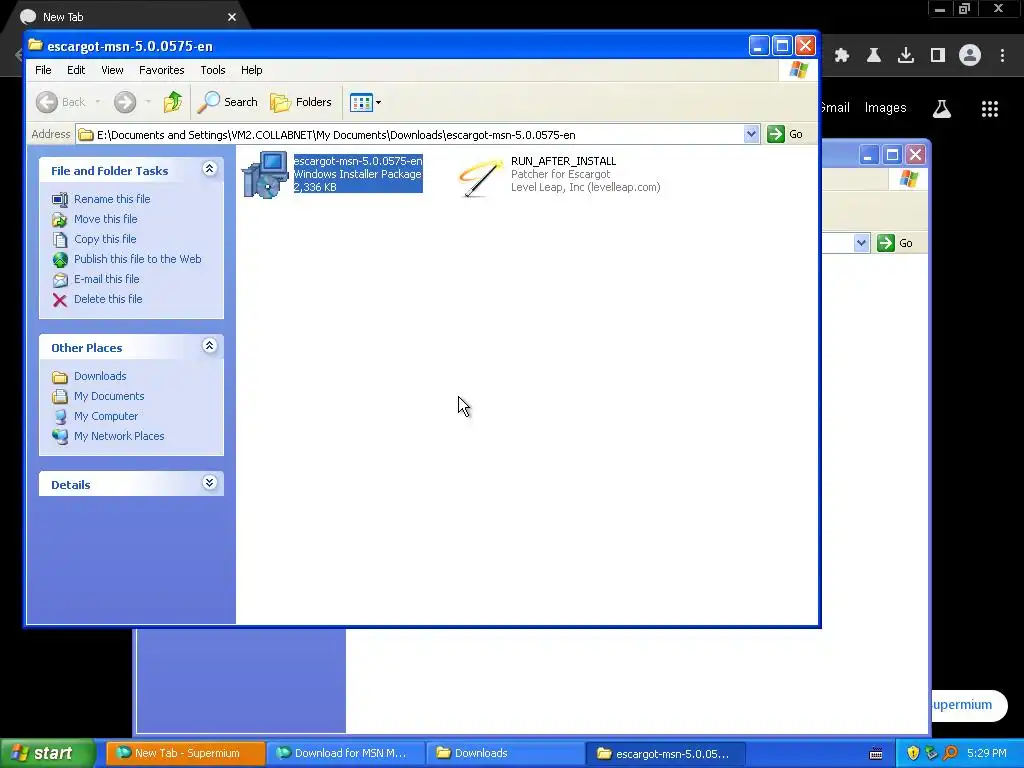
Task: Click the Back arrow toolbar icon
Action: pyautogui.click(x=47, y=102)
